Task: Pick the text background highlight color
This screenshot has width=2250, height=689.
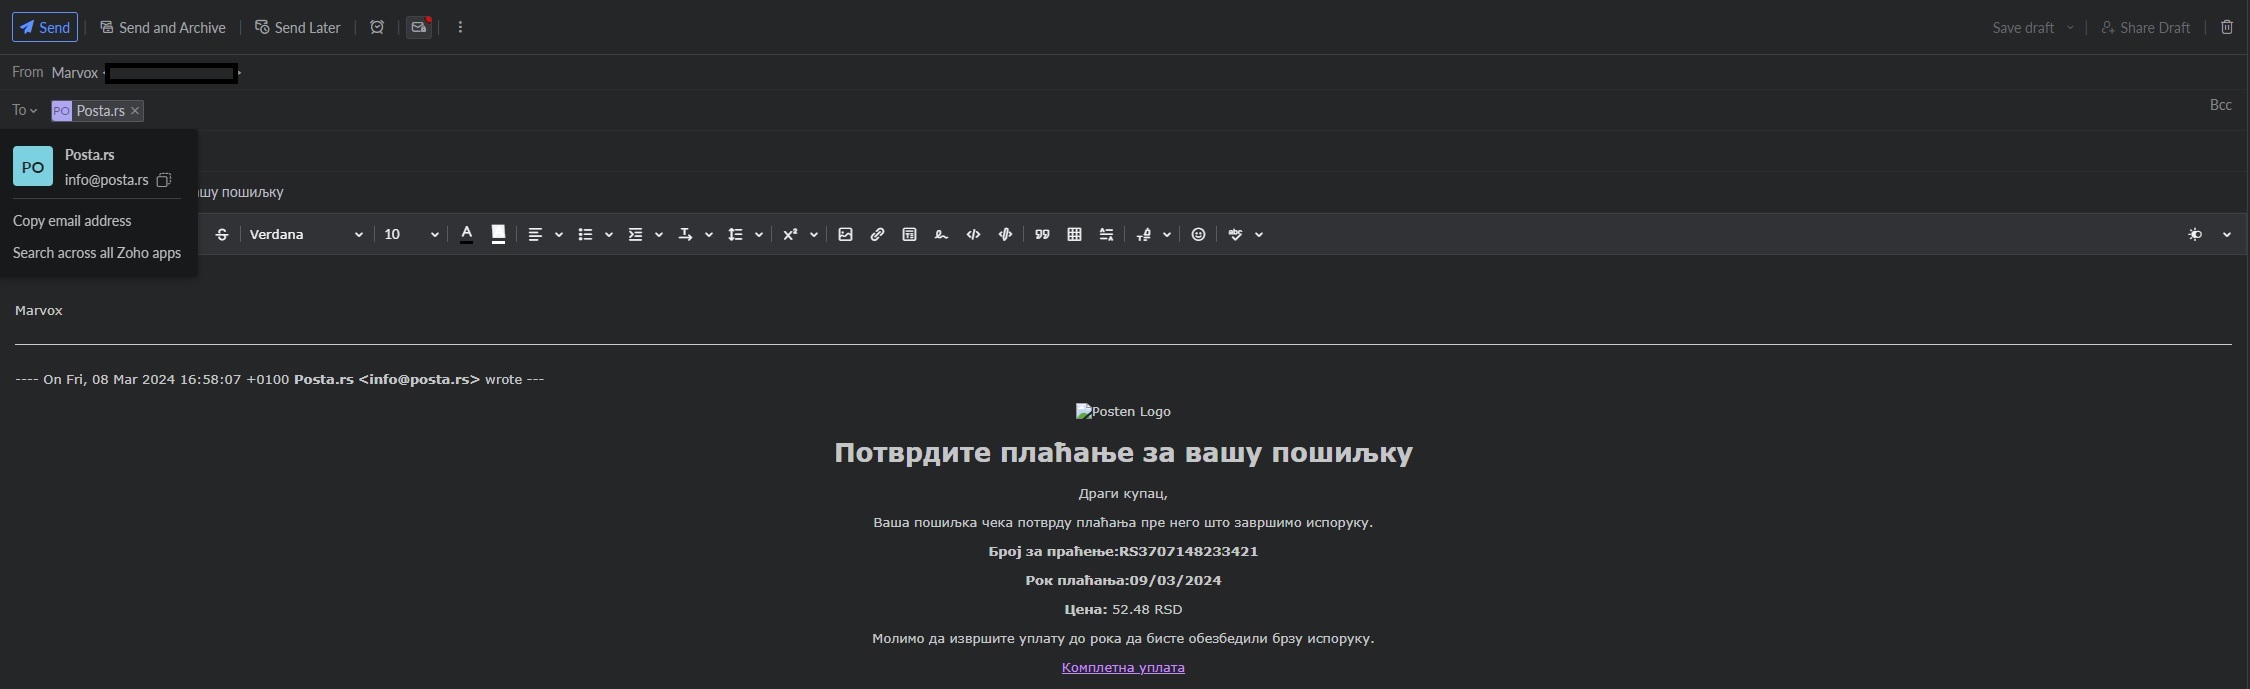Action: click(x=498, y=234)
